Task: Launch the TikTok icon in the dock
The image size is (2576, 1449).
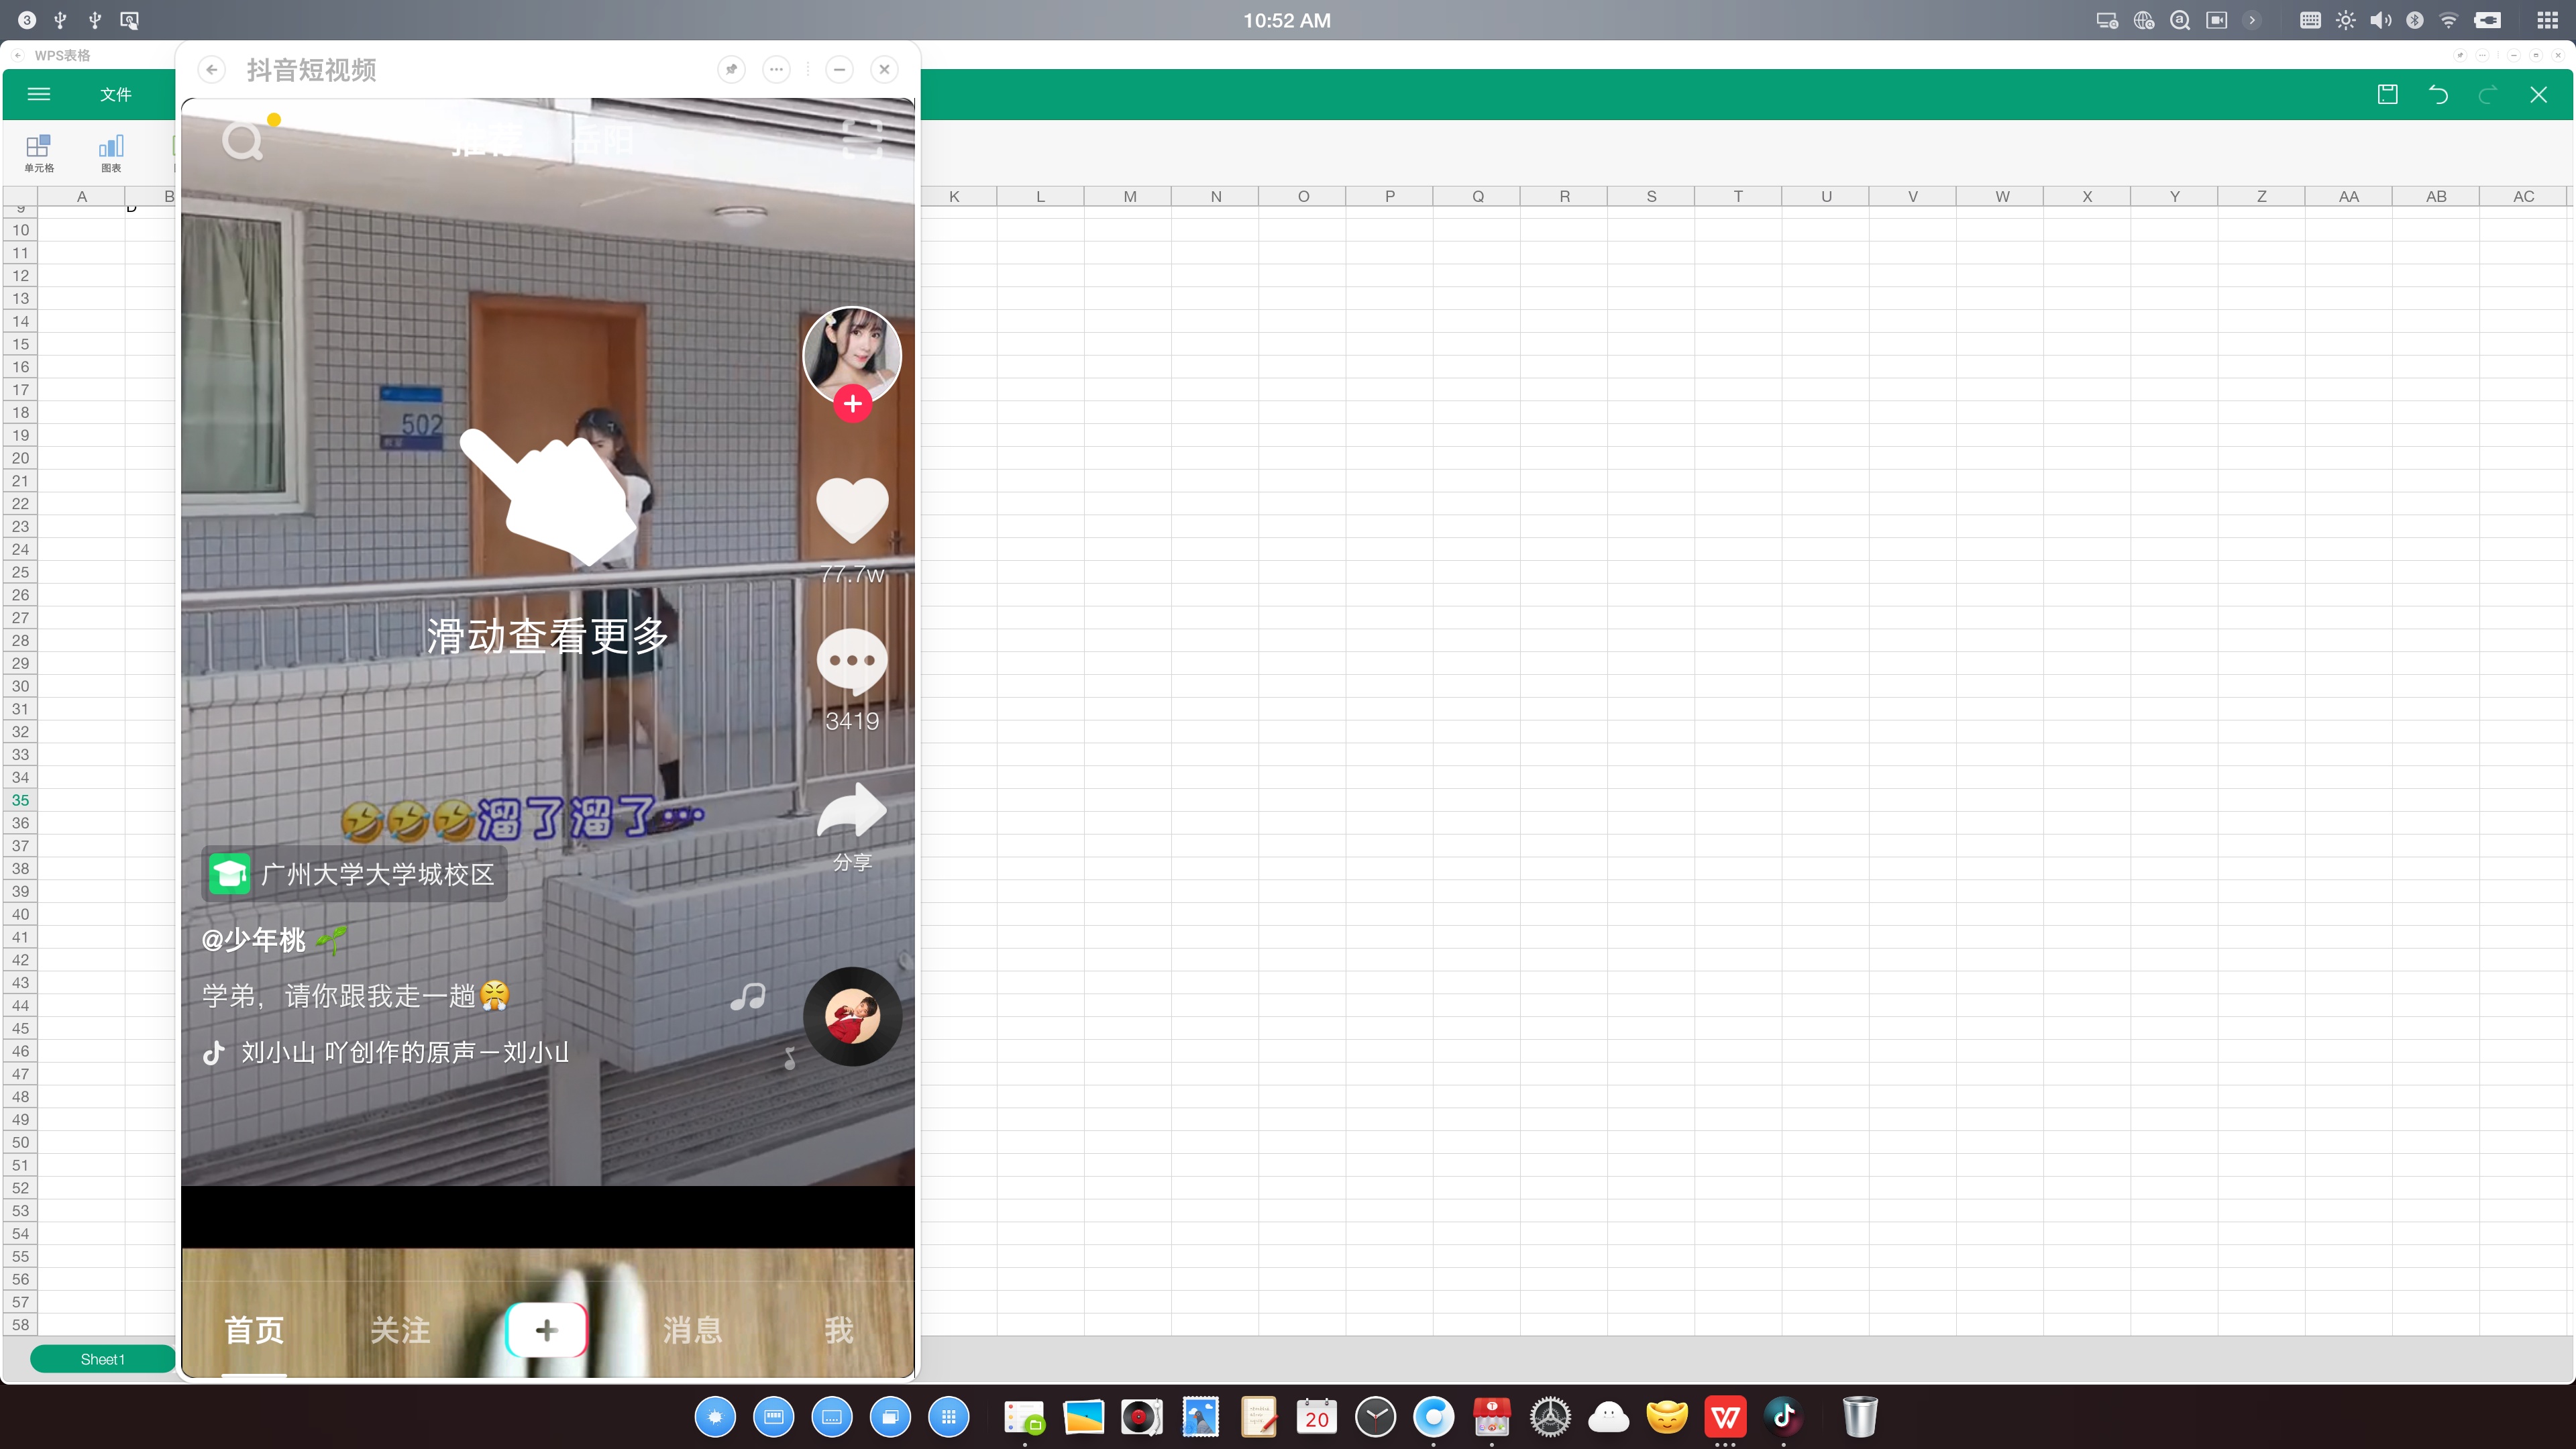Action: click(x=1783, y=1417)
